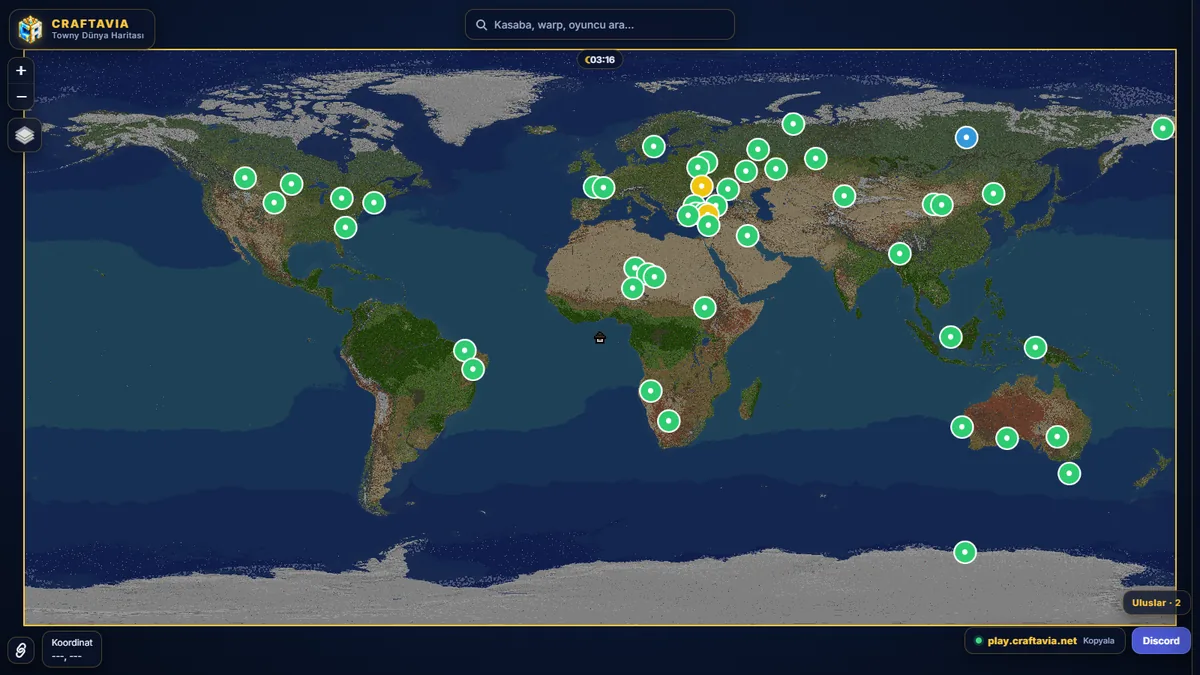This screenshot has width=1200, height=675.
Task: Open the Discord link button
Action: pyautogui.click(x=1161, y=641)
